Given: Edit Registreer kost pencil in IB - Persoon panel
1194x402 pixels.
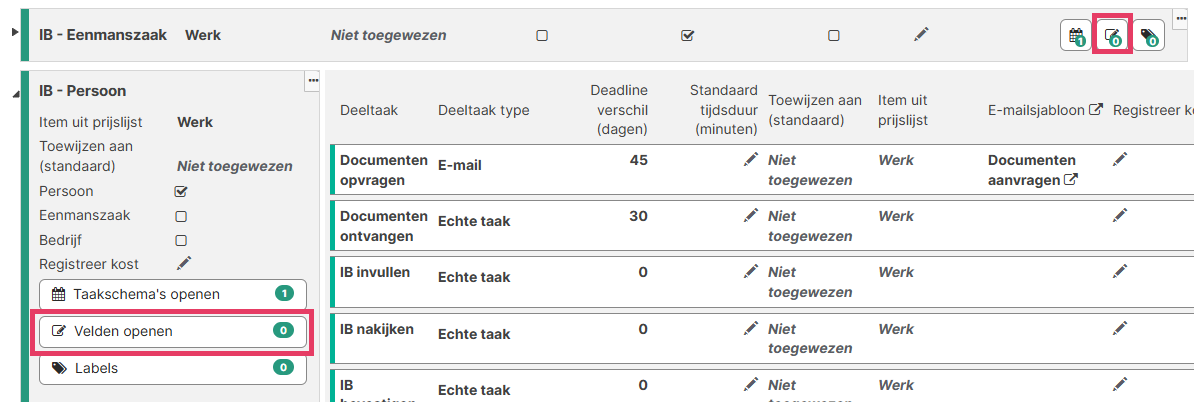Looking at the screenshot, I should coord(183,263).
